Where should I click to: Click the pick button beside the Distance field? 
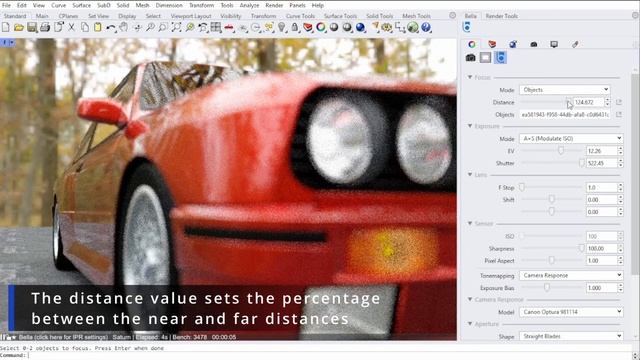(619, 102)
